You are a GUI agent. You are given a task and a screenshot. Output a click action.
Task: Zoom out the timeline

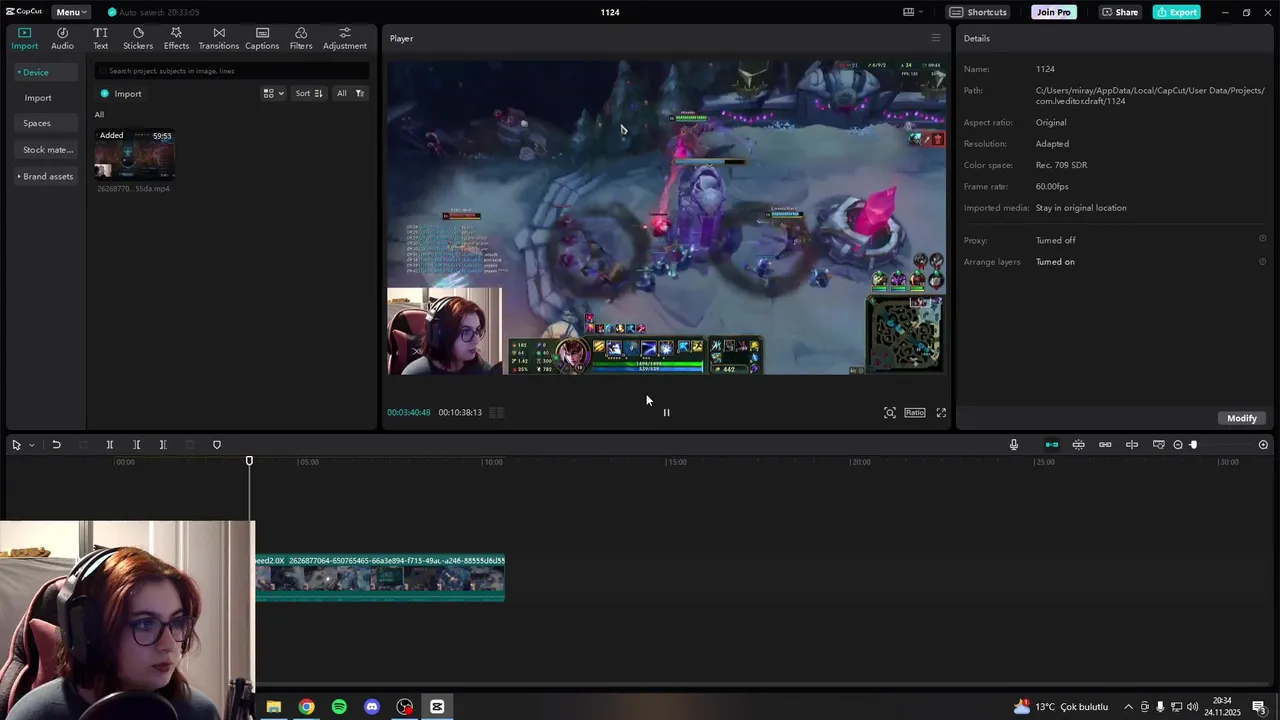(x=1178, y=445)
